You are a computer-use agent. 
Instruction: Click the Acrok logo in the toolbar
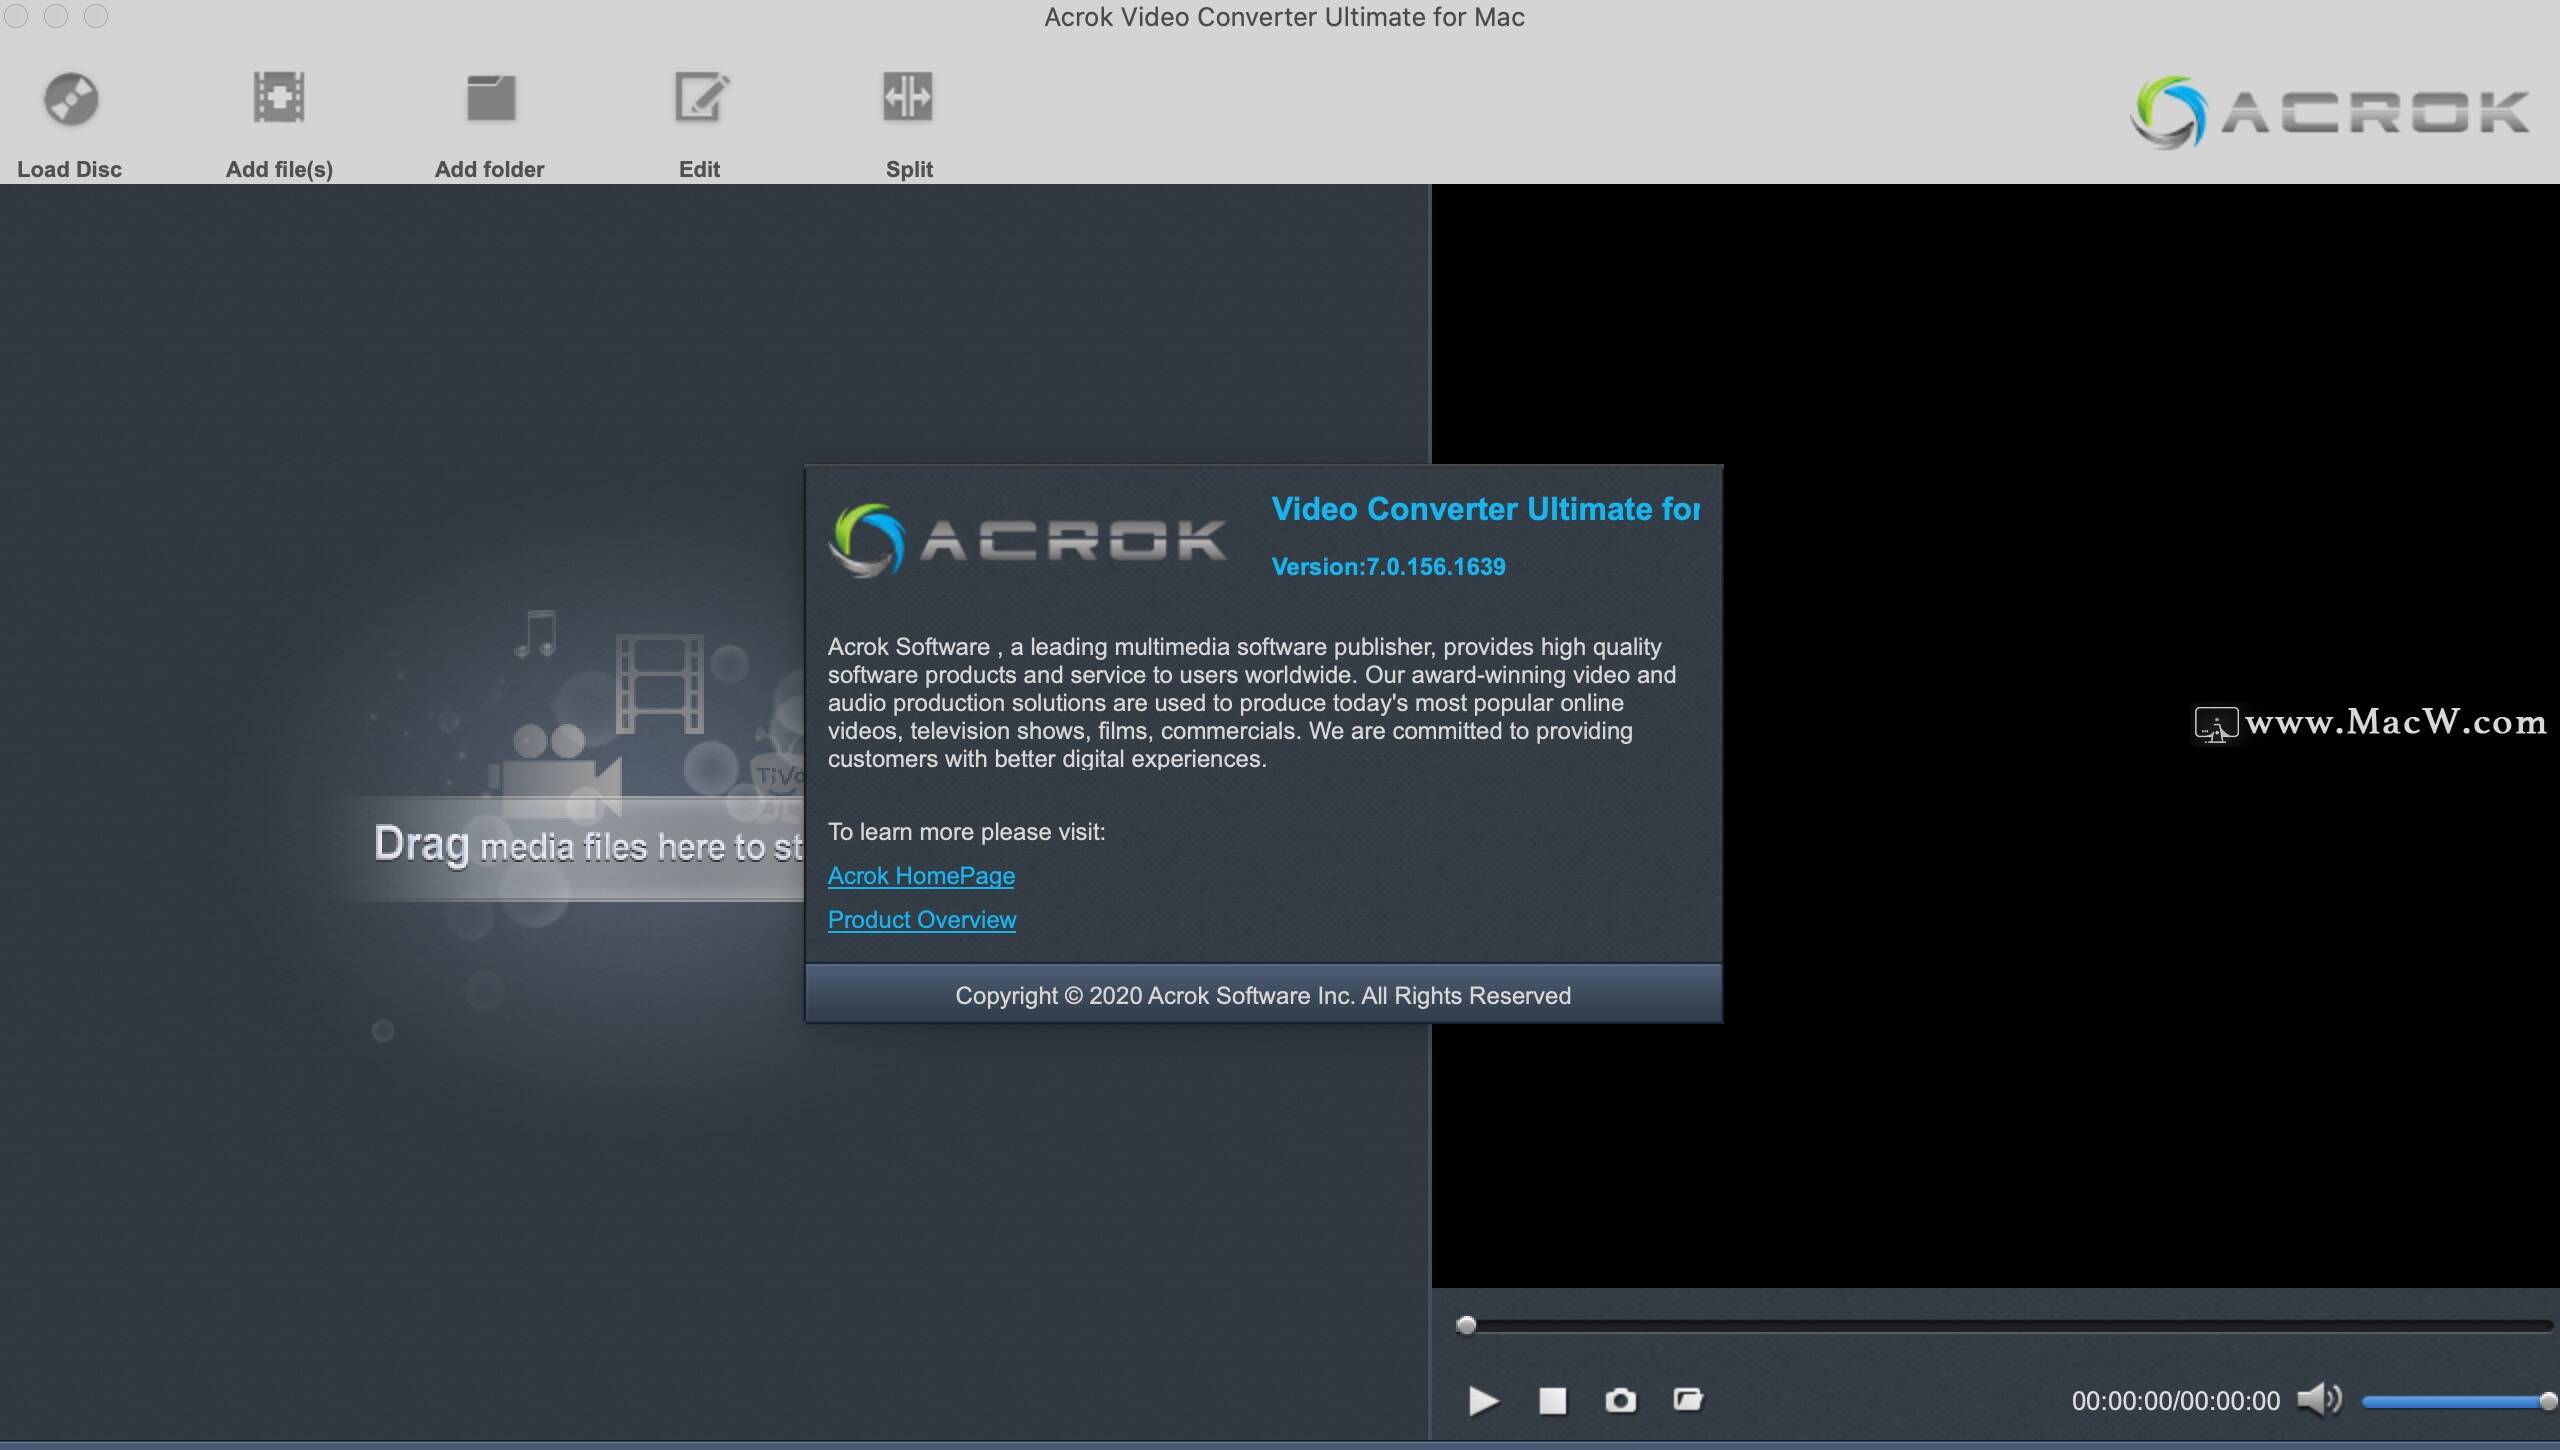tap(2330, 112)
